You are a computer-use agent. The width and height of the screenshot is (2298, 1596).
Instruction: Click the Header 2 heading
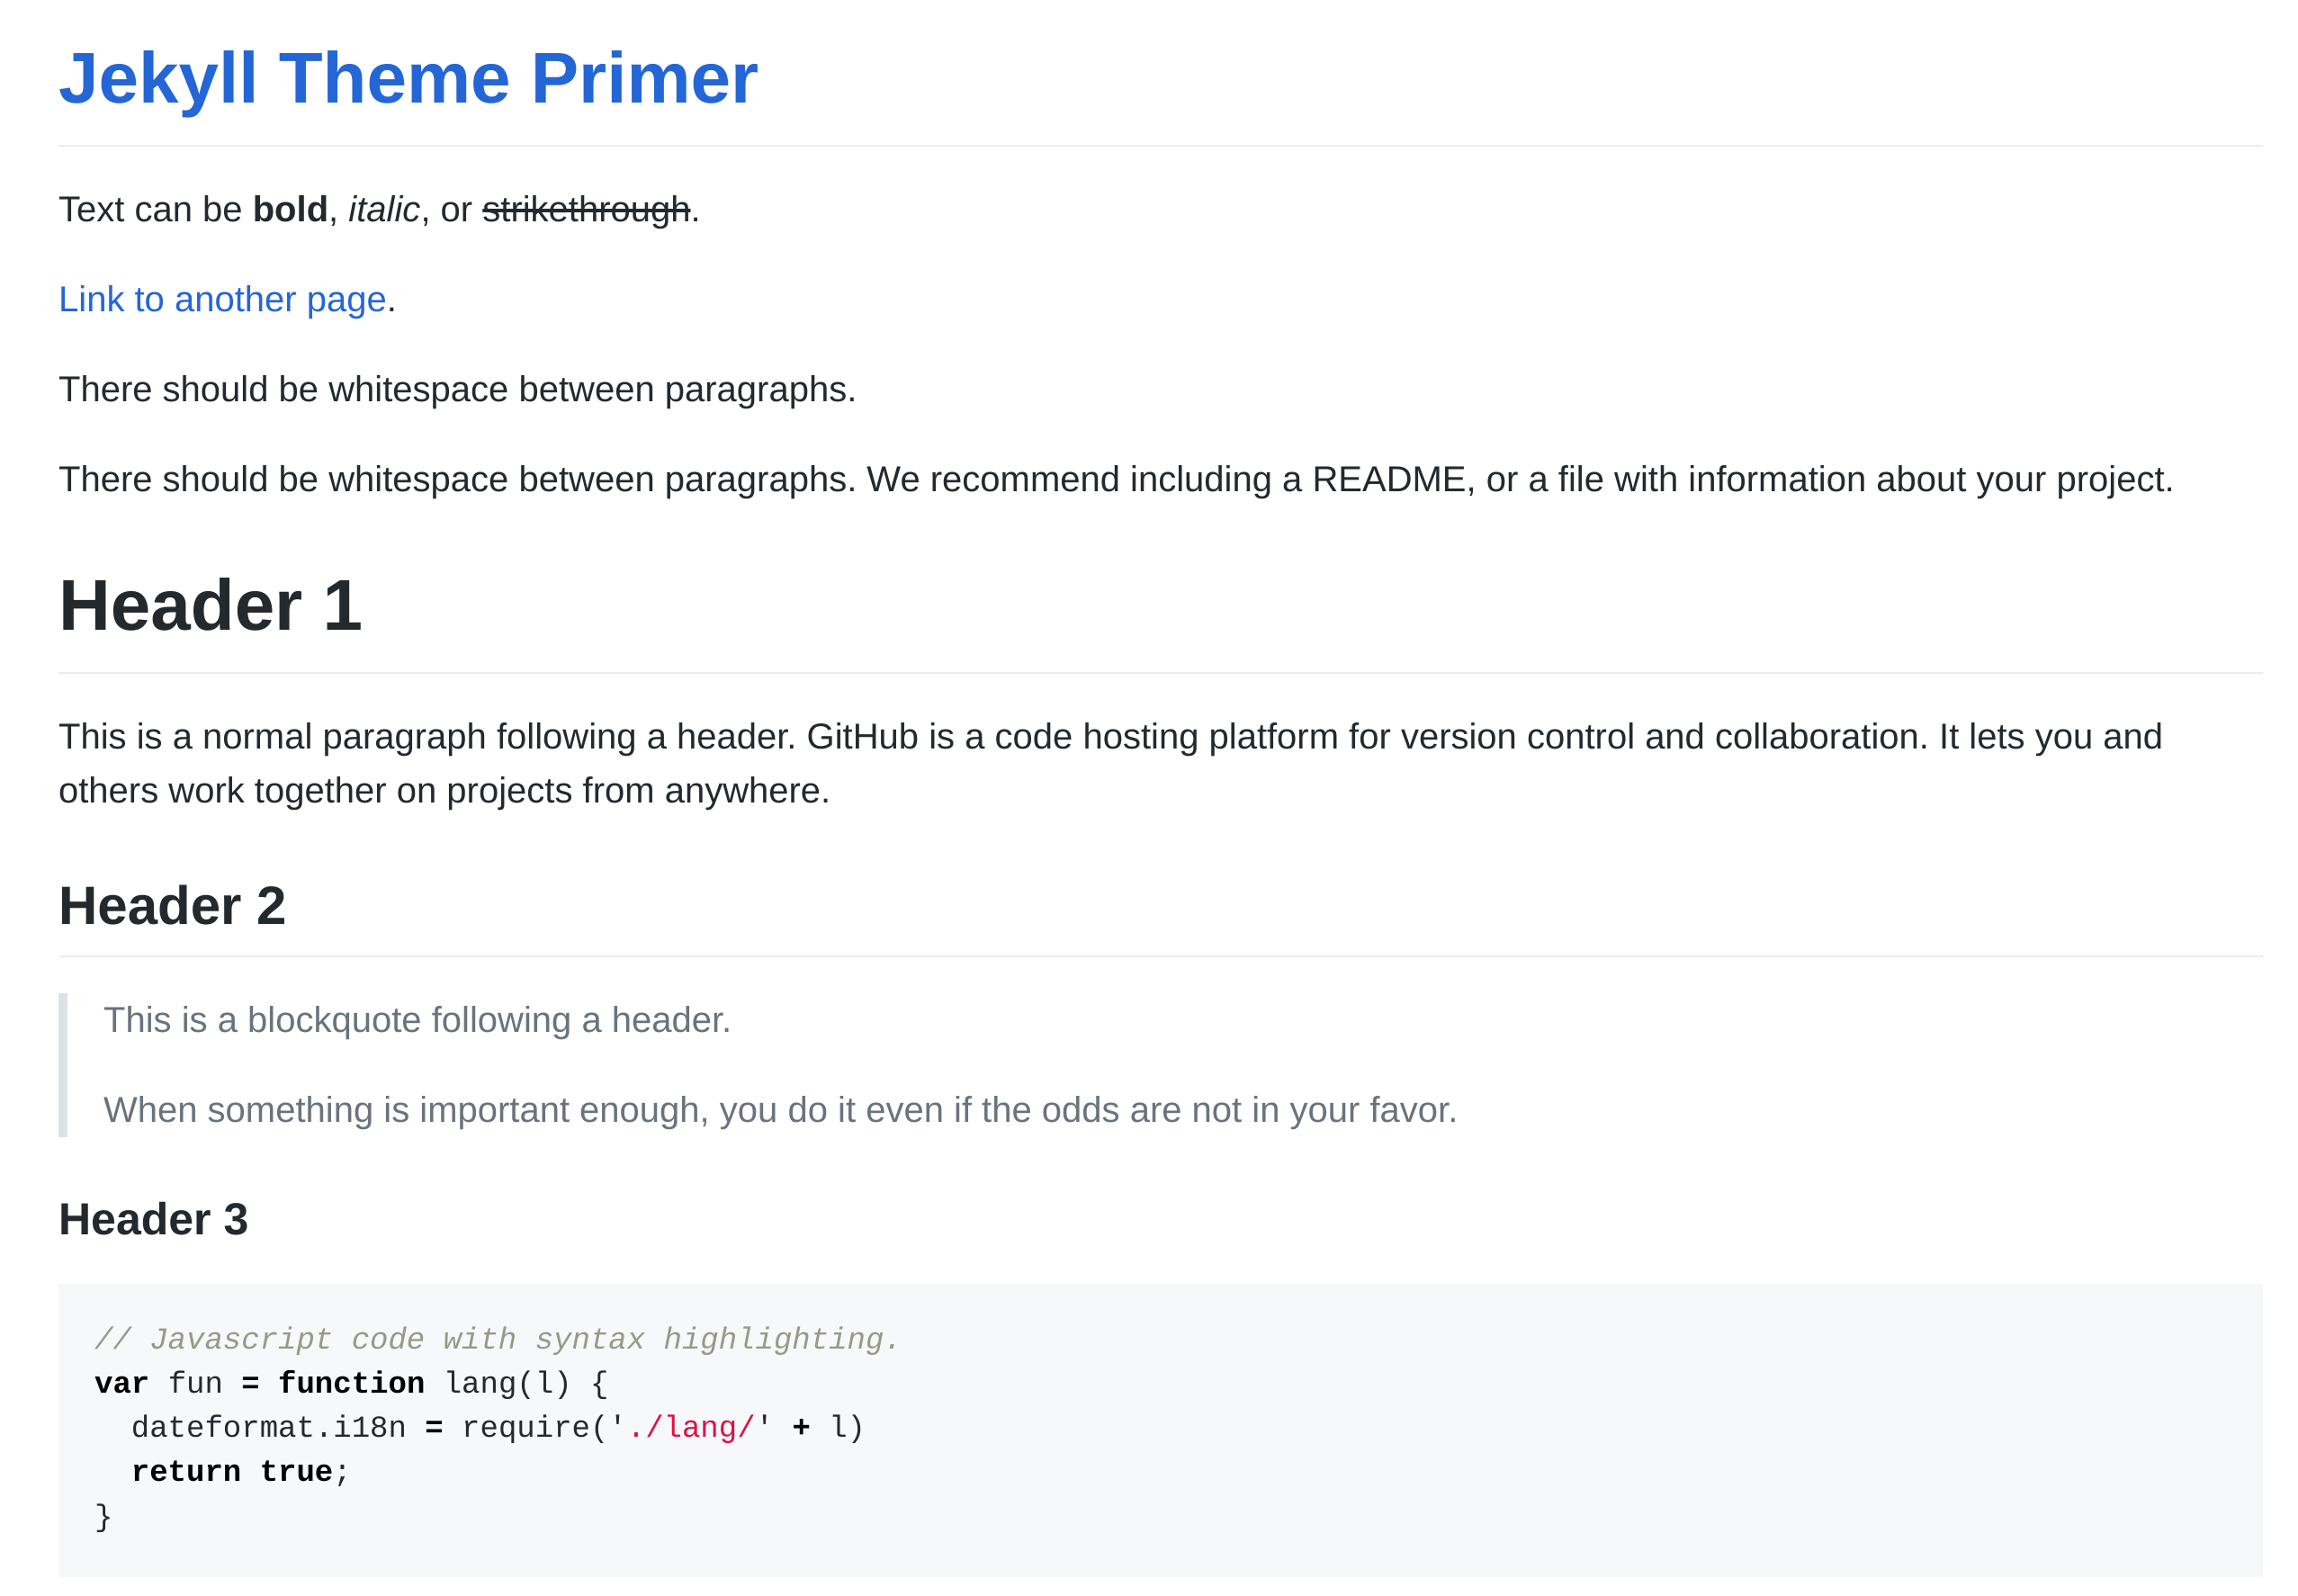point(172,906)
